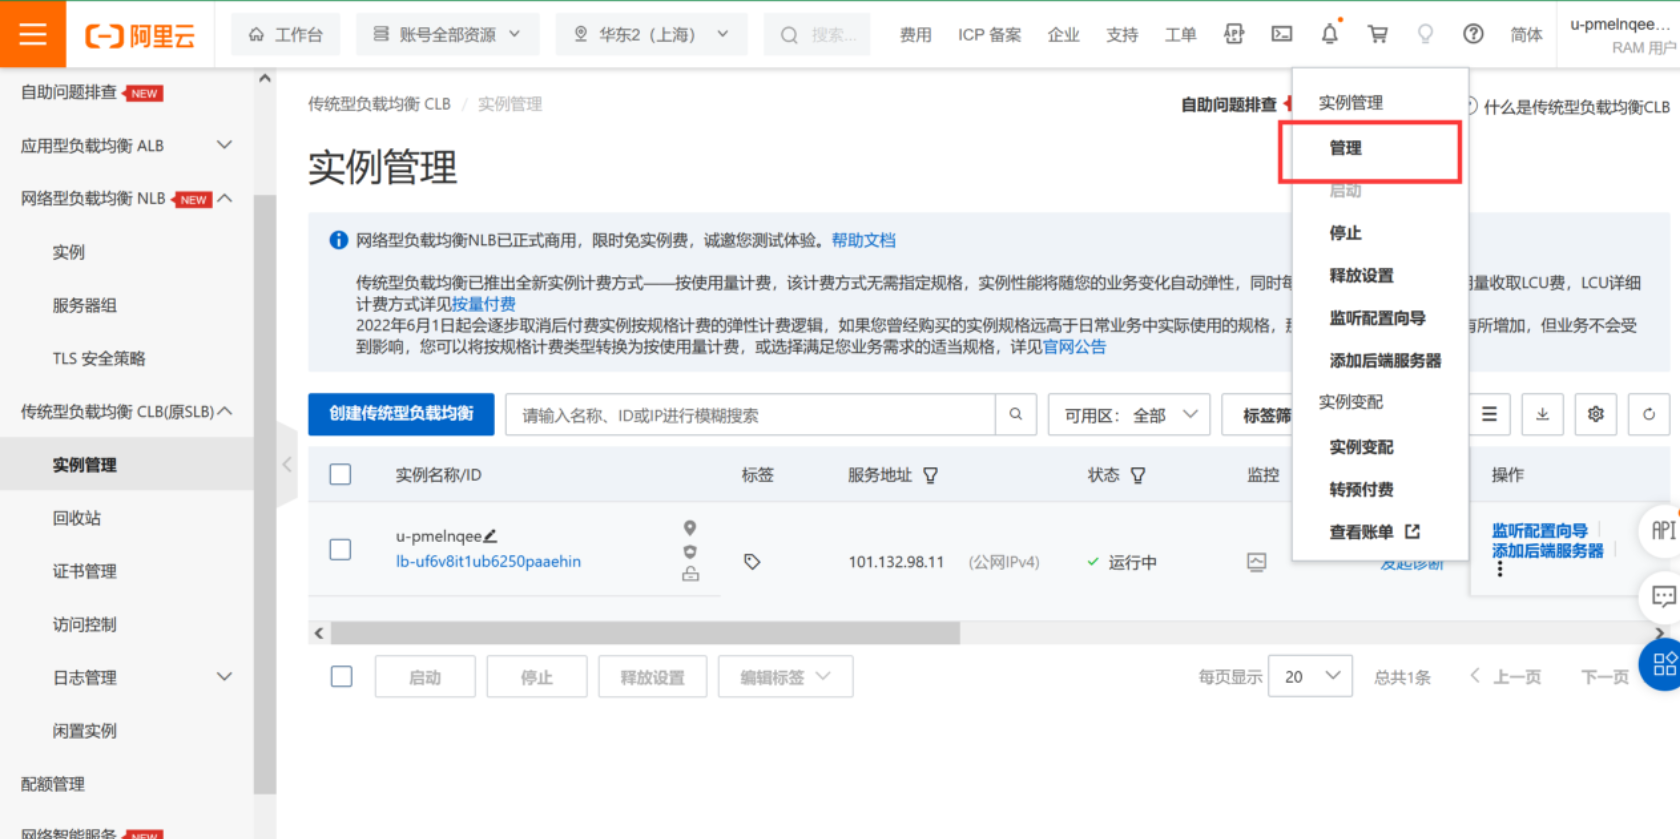Collapse the sidebar with the side arrow
Screen dimensions: 1680x839
(x=287, y=464)
